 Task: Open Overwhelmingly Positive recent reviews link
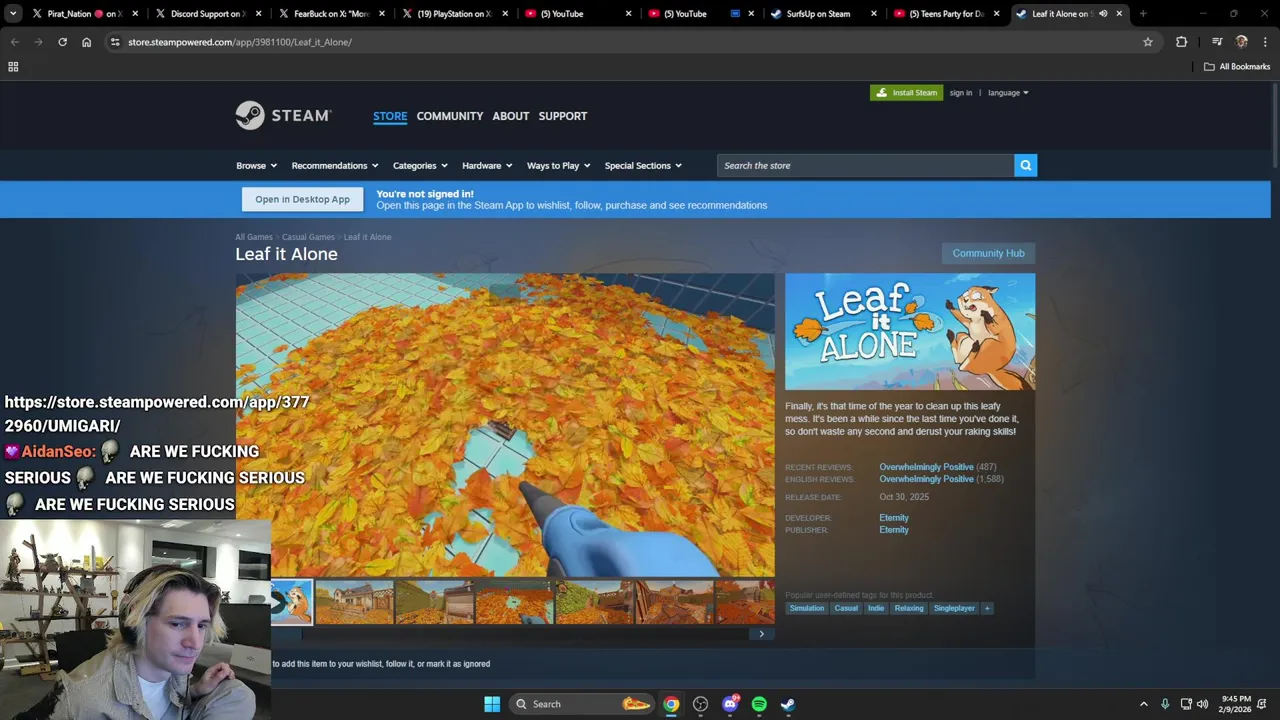tap(926, 467)
